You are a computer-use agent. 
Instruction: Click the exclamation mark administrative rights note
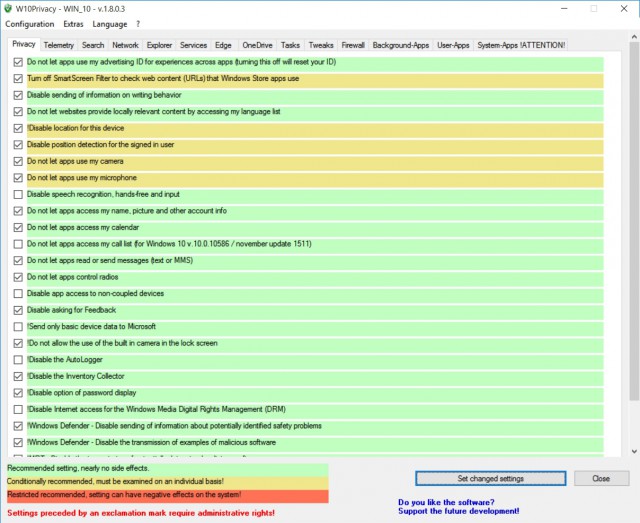point(141,513)
